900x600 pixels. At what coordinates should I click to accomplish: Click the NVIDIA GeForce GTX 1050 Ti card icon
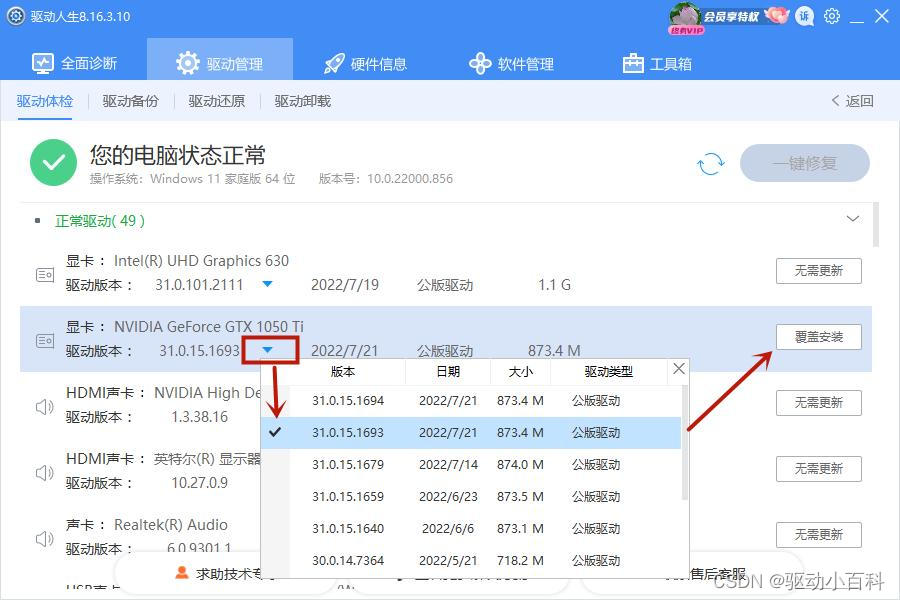45,340
